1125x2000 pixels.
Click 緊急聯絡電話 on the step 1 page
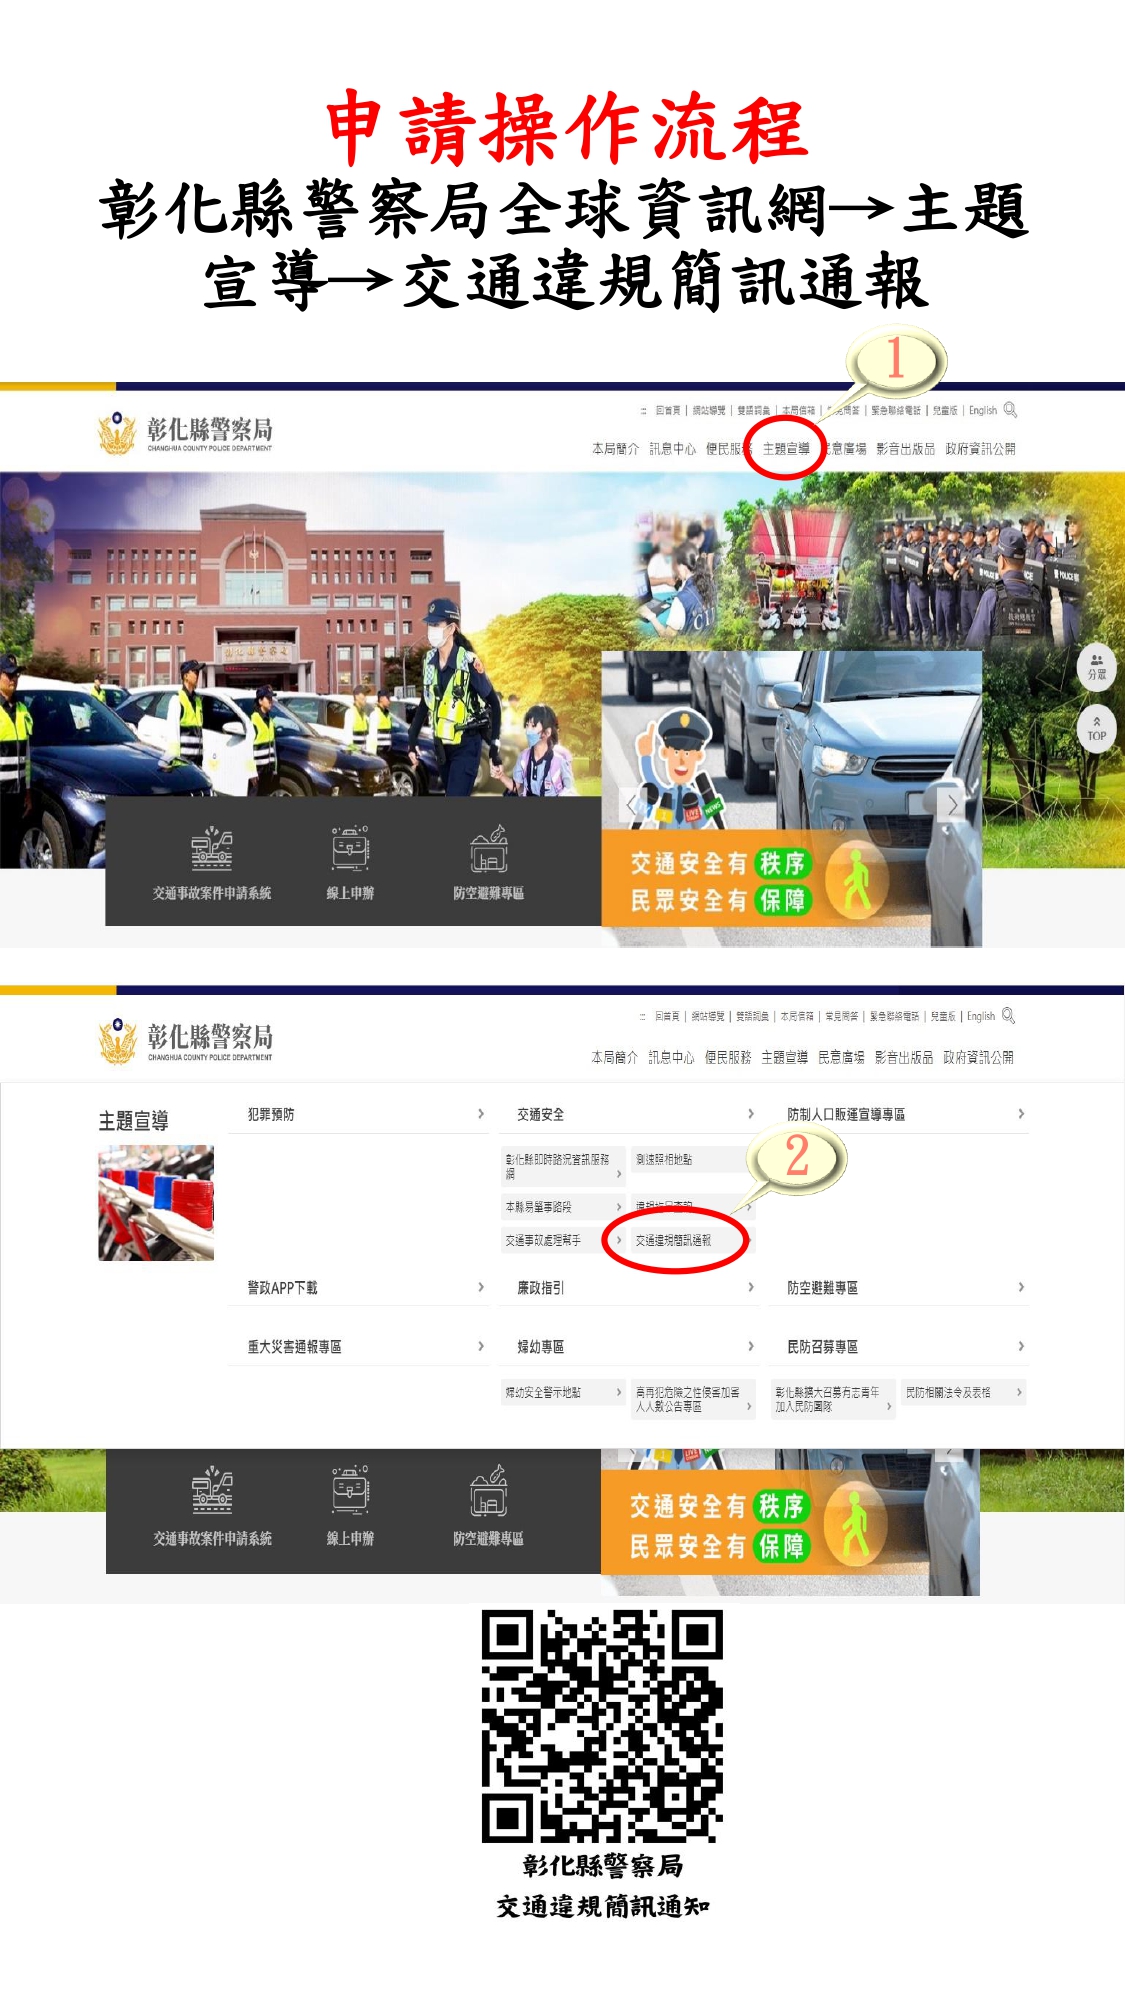click(x=896, y=411)
